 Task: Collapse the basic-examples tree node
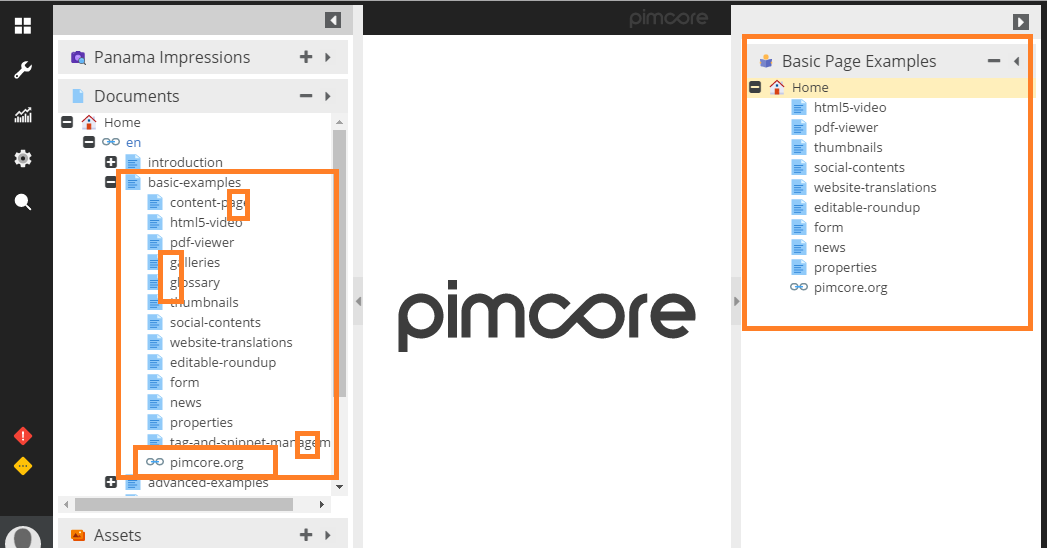pos(111,182)
